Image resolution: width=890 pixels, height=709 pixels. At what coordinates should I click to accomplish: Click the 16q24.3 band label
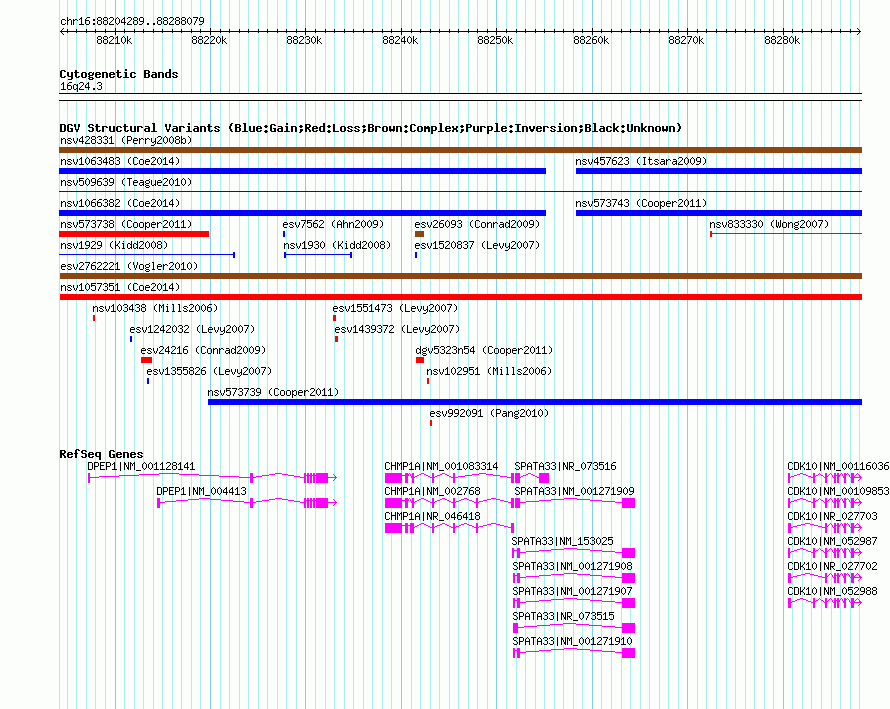81,86
